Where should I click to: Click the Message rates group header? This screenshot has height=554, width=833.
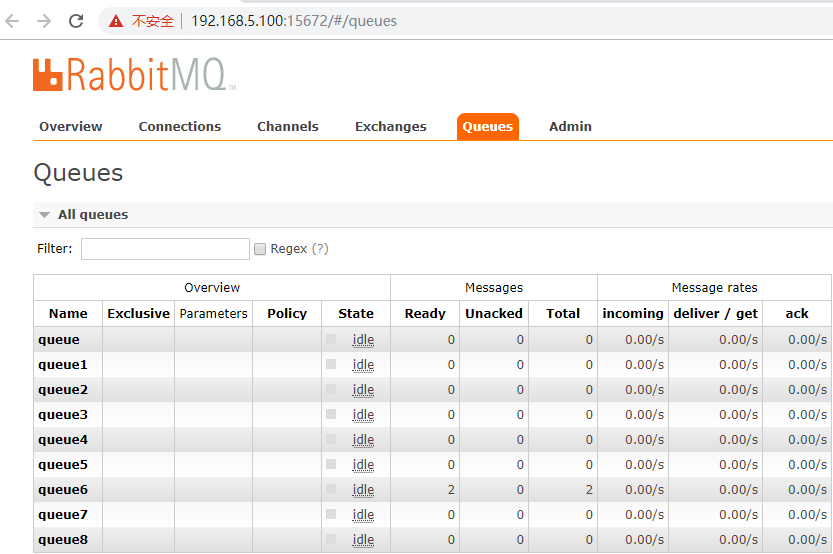(715, 287)
